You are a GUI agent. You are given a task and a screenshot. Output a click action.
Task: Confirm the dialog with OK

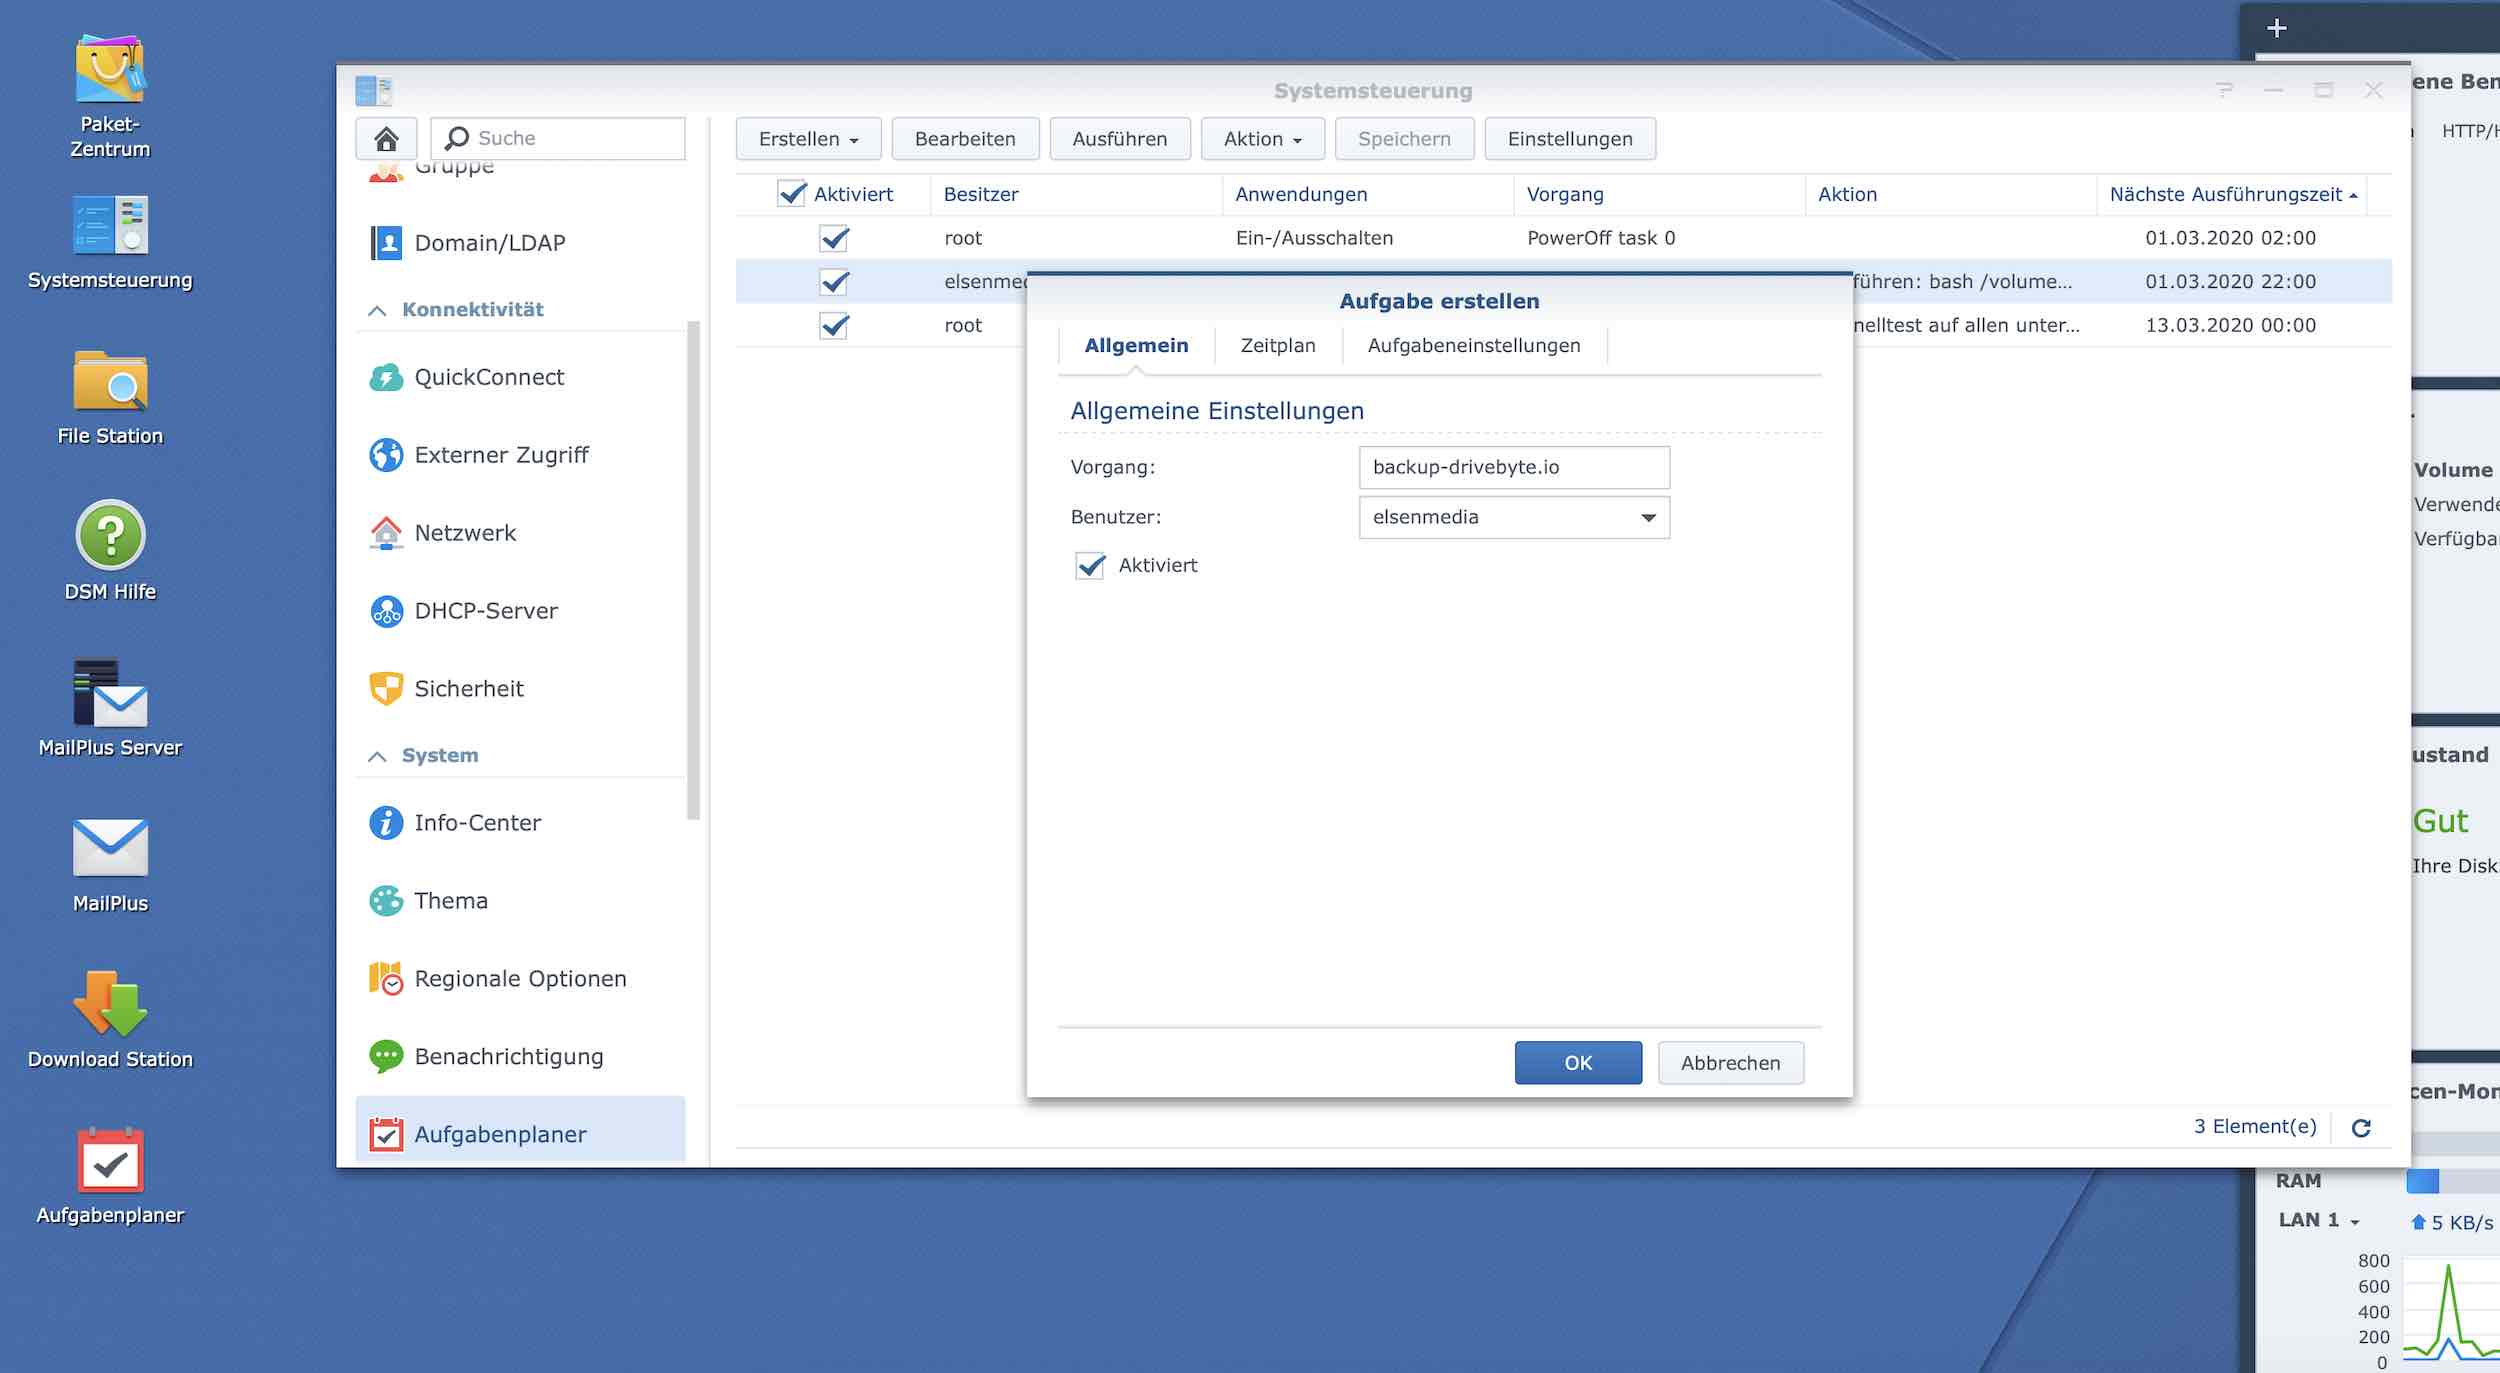[1578, 1062]
